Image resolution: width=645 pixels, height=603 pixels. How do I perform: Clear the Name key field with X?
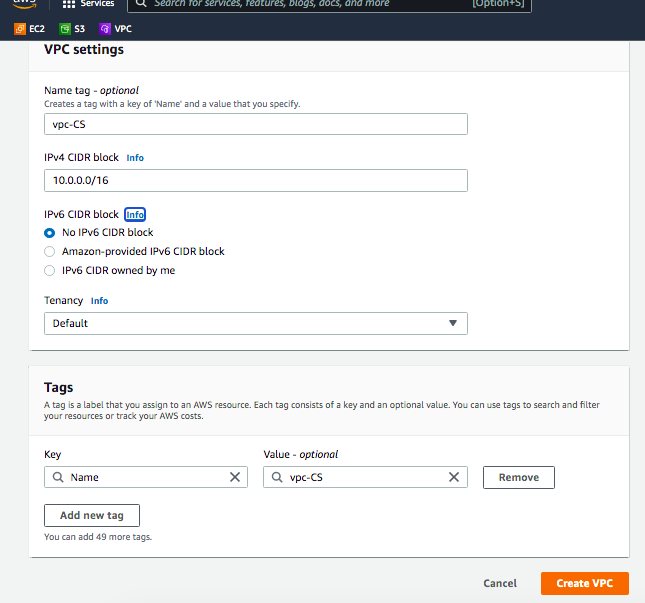pos(235,477)
